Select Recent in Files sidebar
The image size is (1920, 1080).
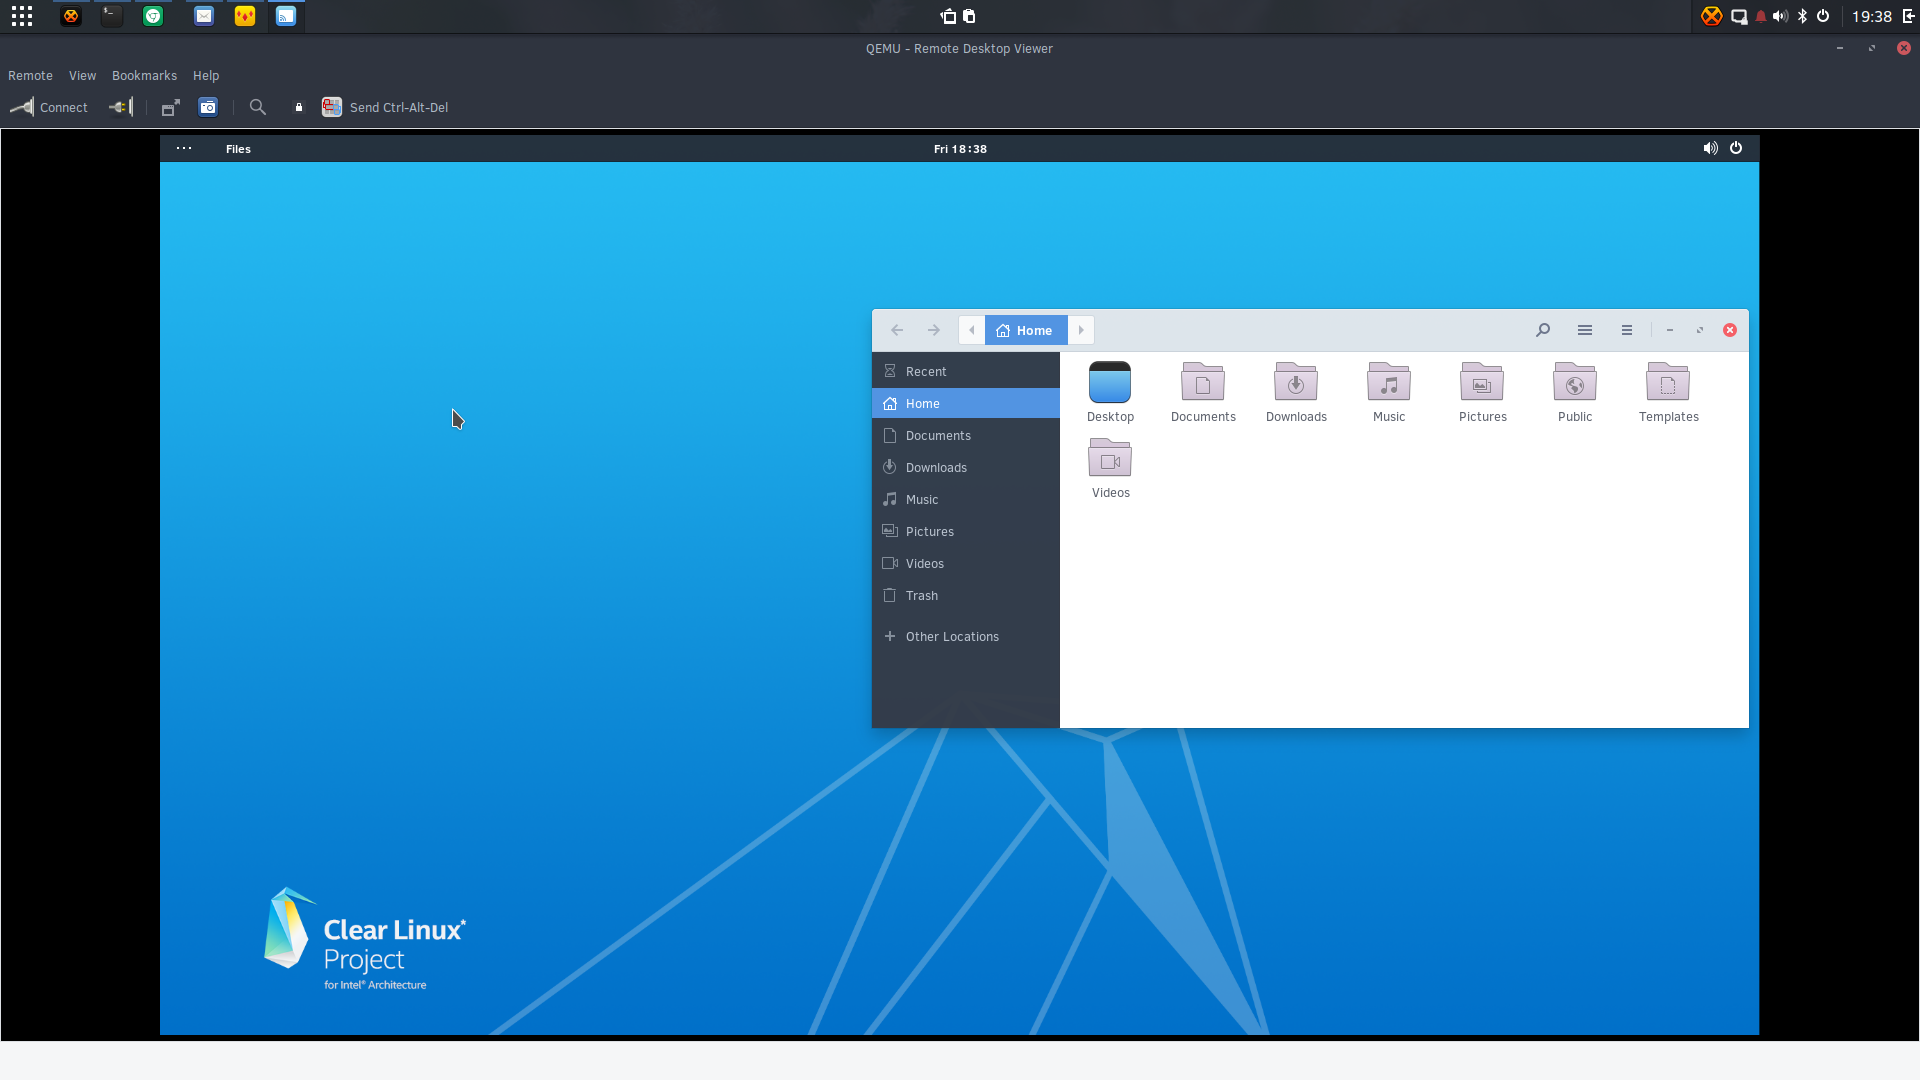tap(966, 371)
